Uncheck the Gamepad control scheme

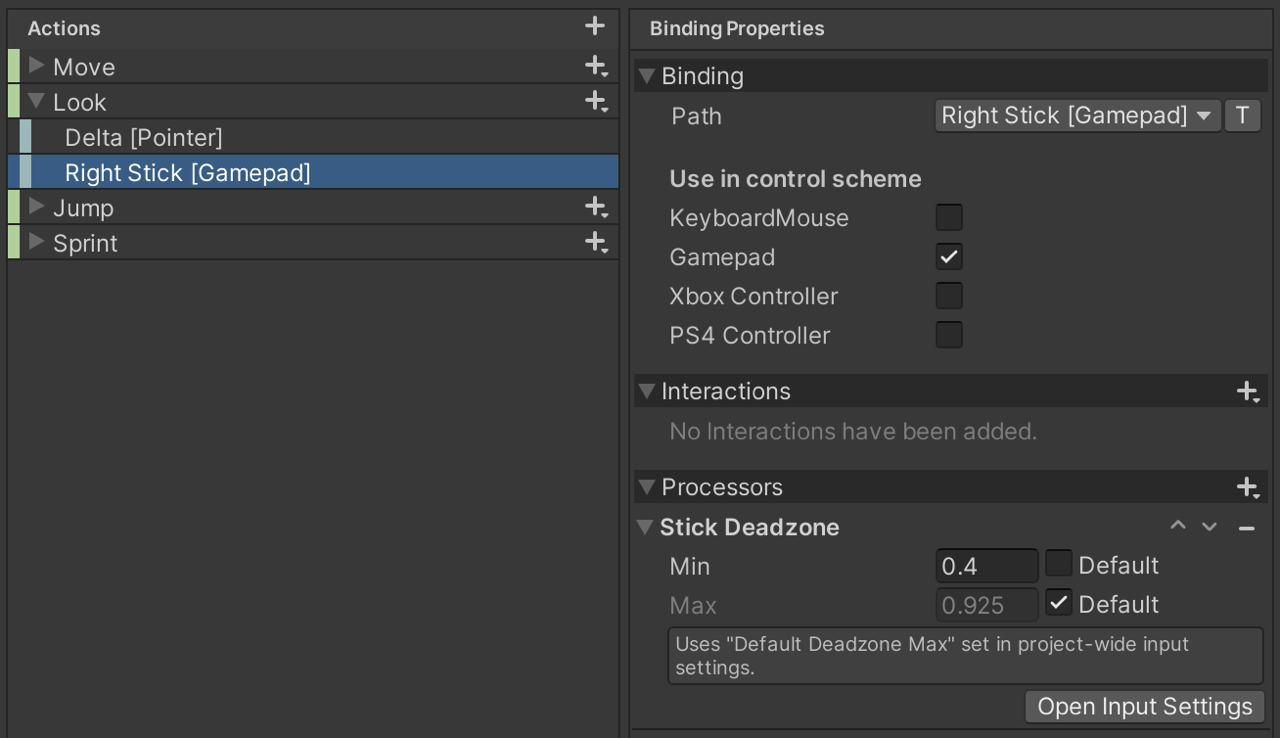(948, 256)
